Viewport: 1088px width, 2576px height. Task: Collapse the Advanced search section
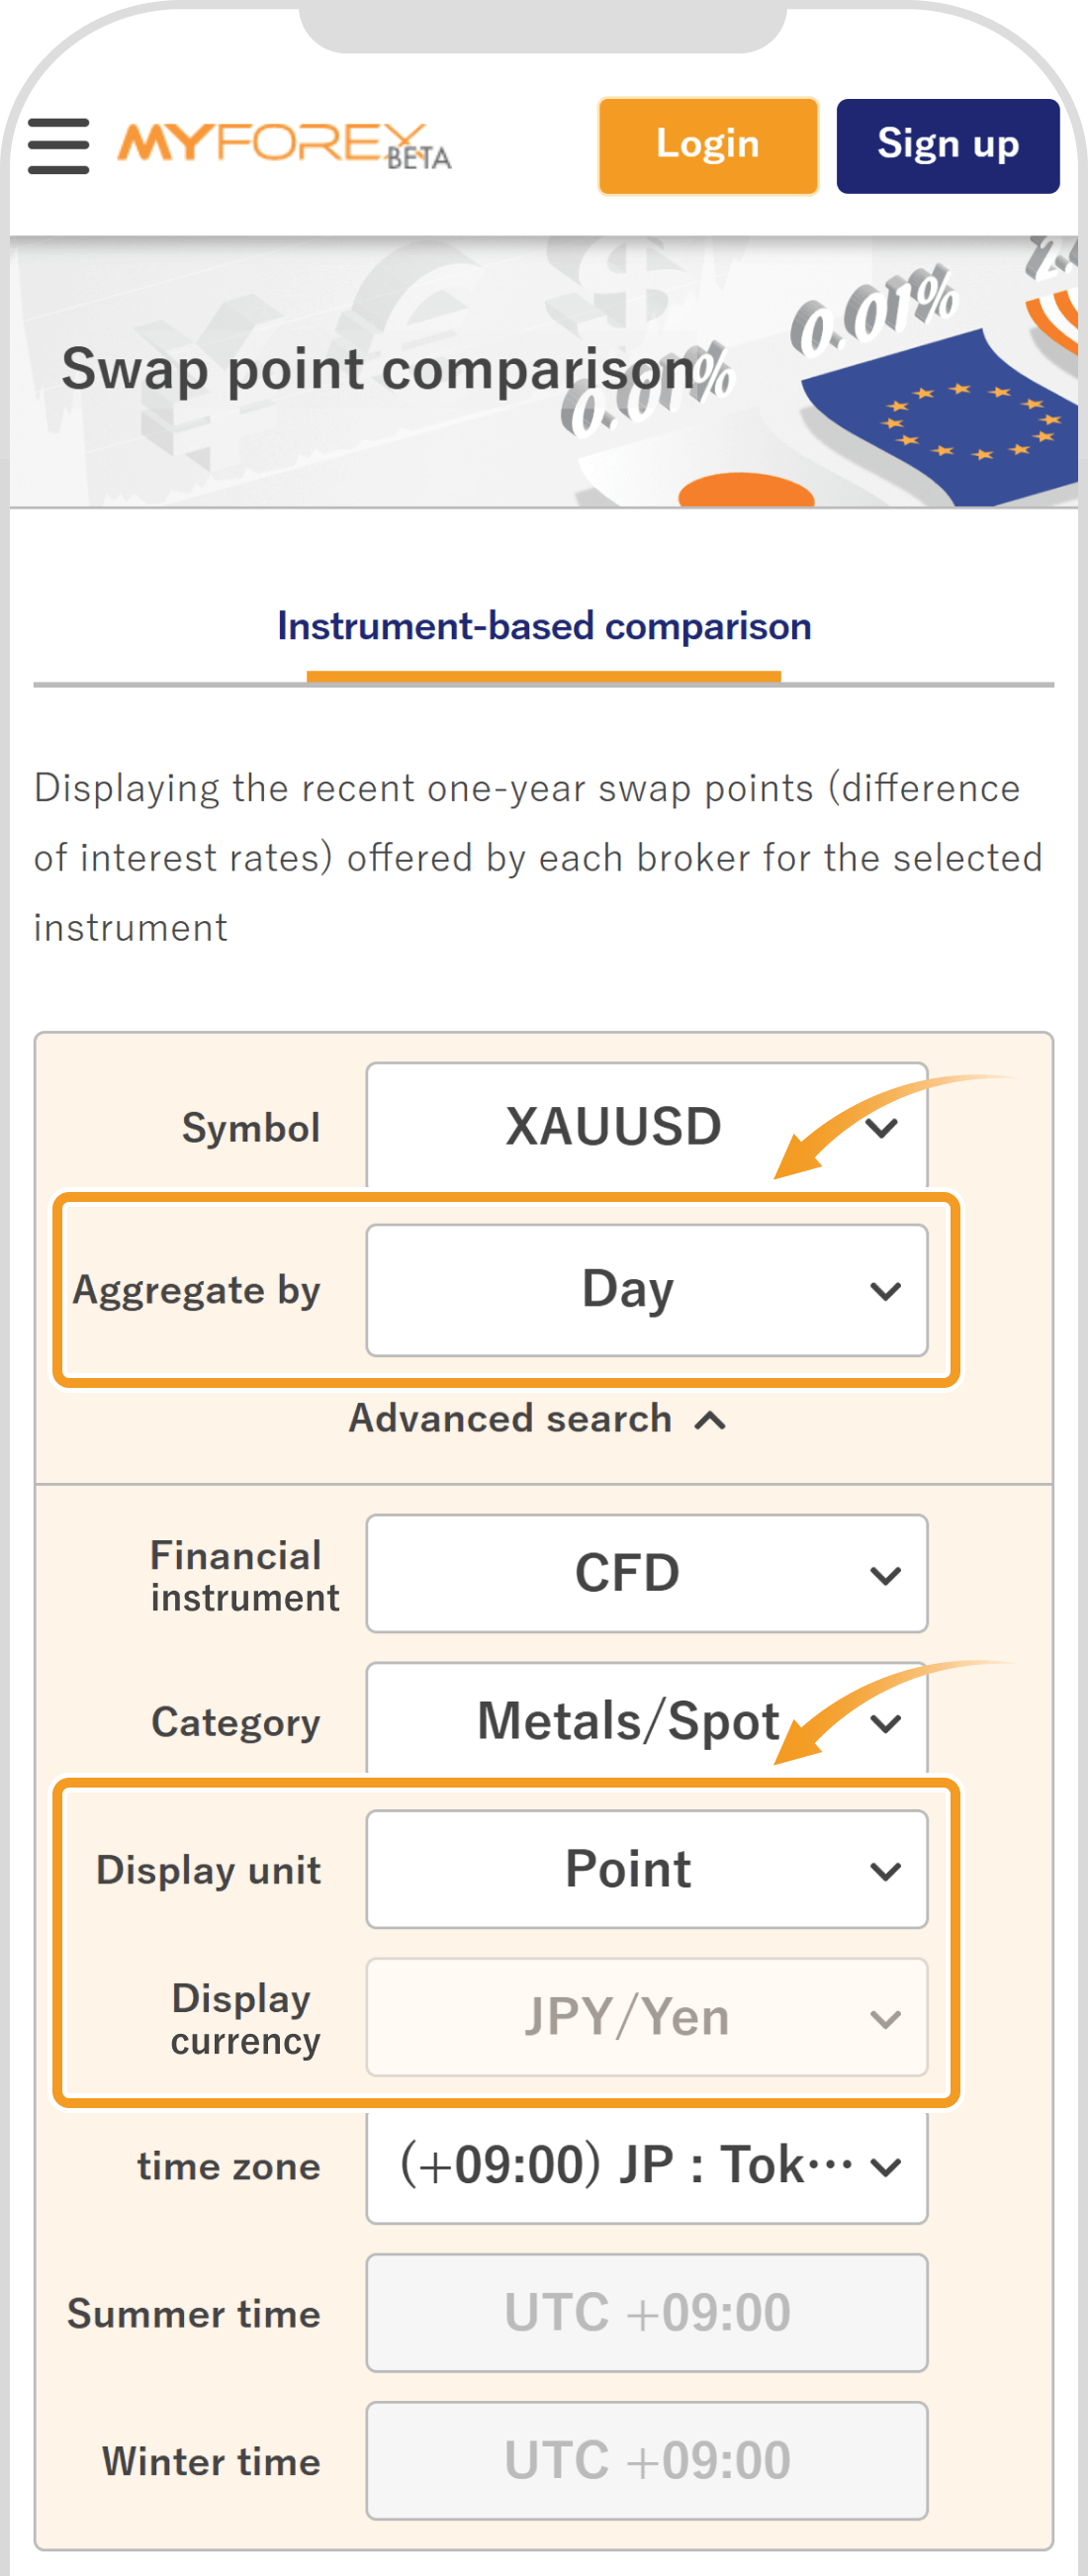pyautogui.click(x=538, y=1419)
